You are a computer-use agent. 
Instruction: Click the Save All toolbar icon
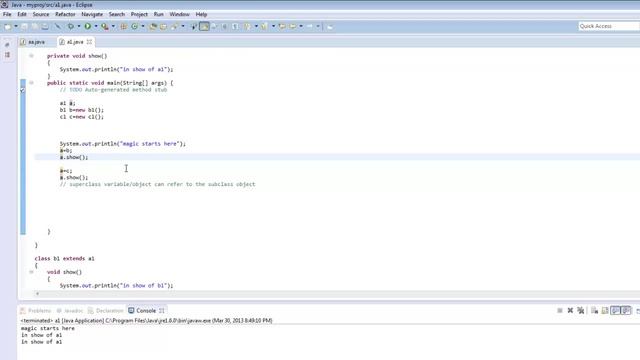[35, 27]
